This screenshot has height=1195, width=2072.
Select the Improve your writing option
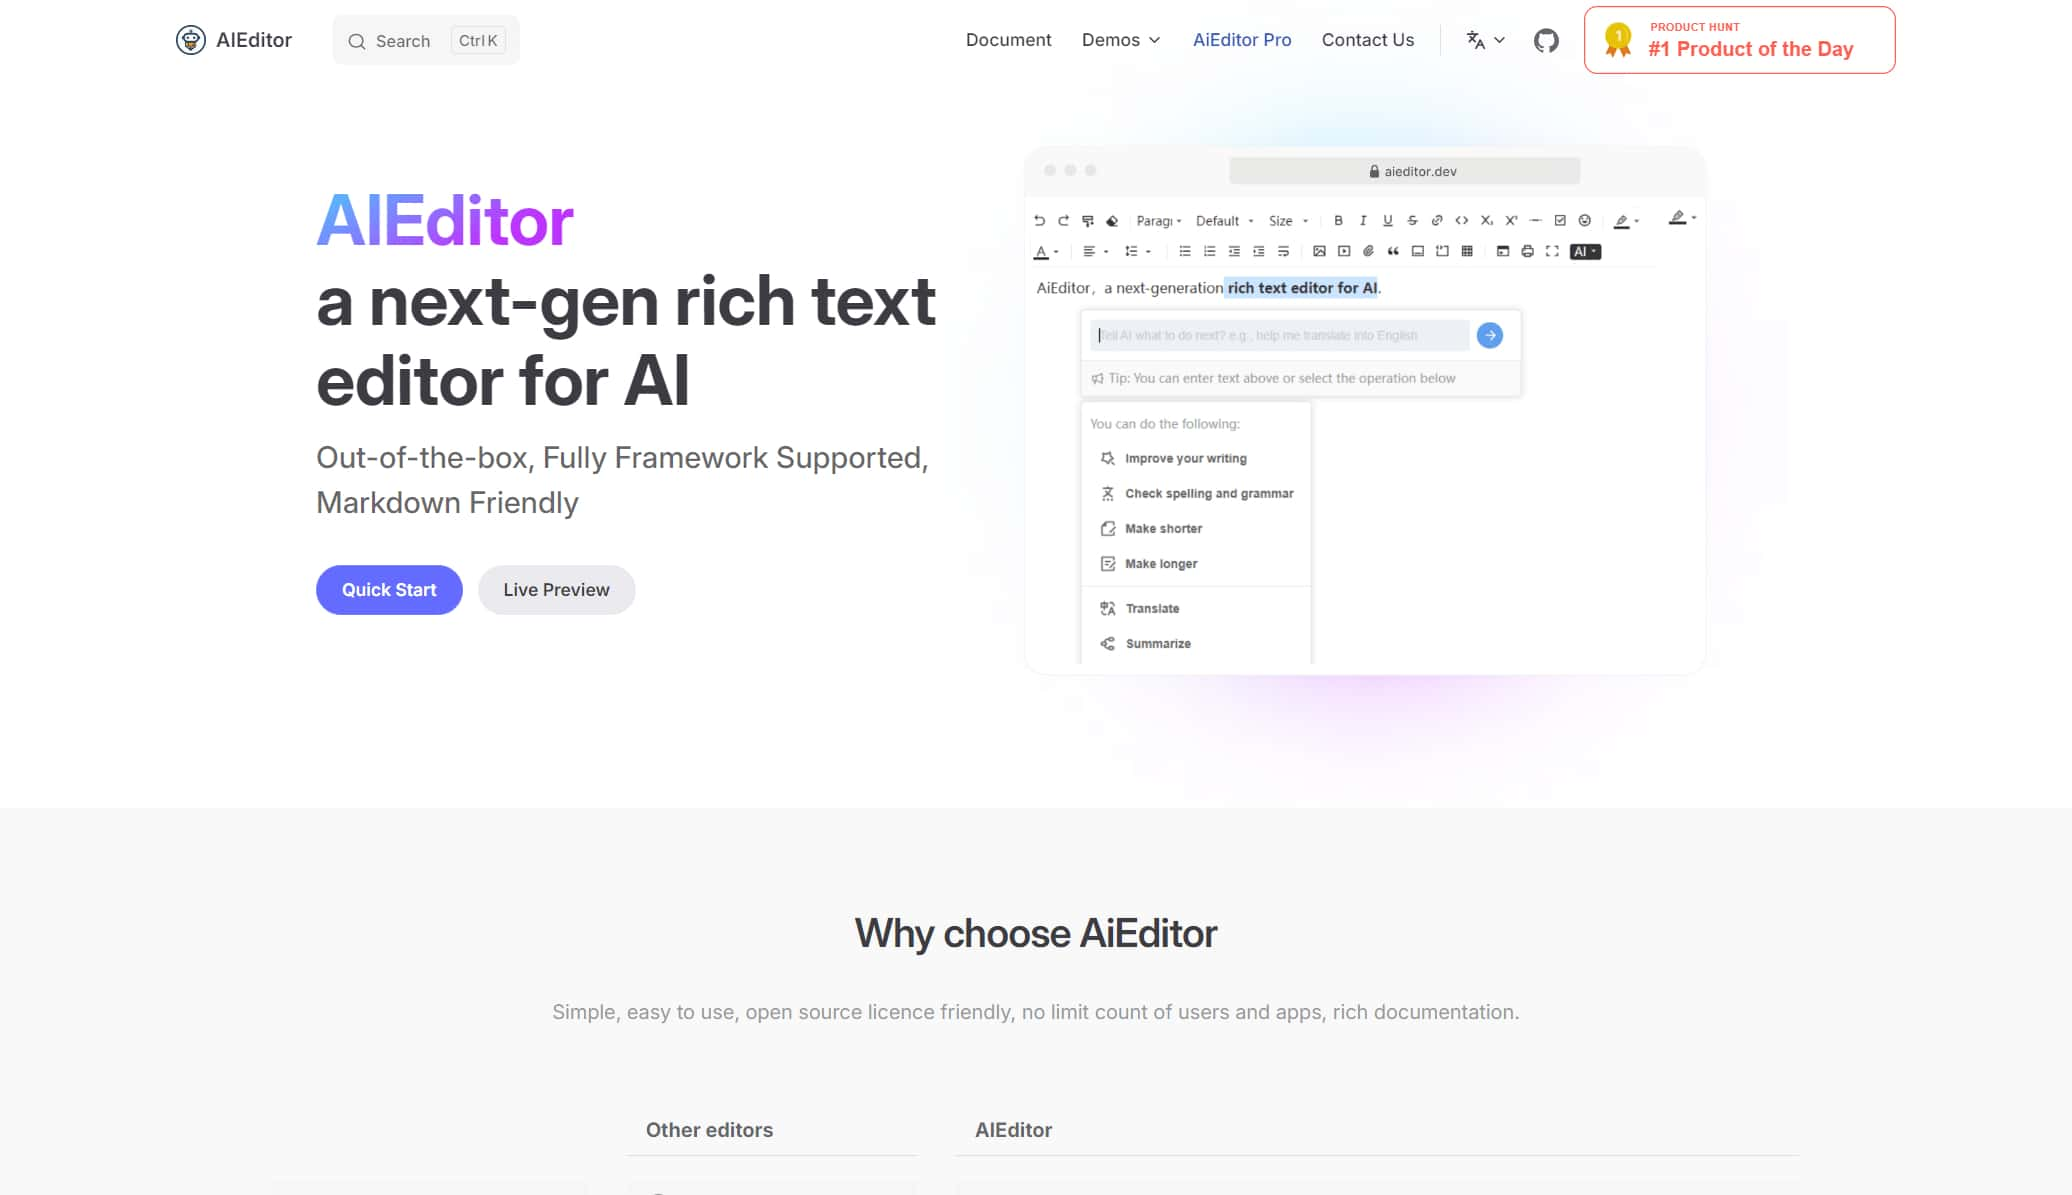click(x=1184, y=458)
